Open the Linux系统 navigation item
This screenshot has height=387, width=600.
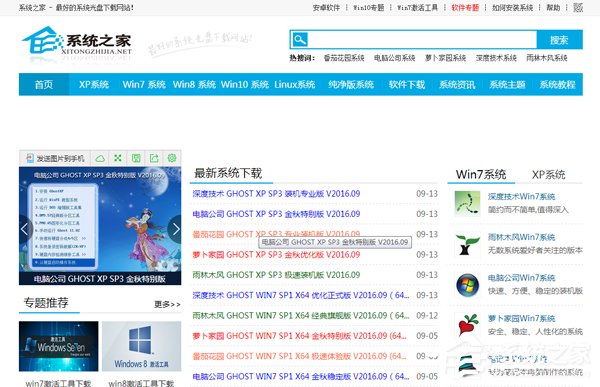[x=295, y=84]
